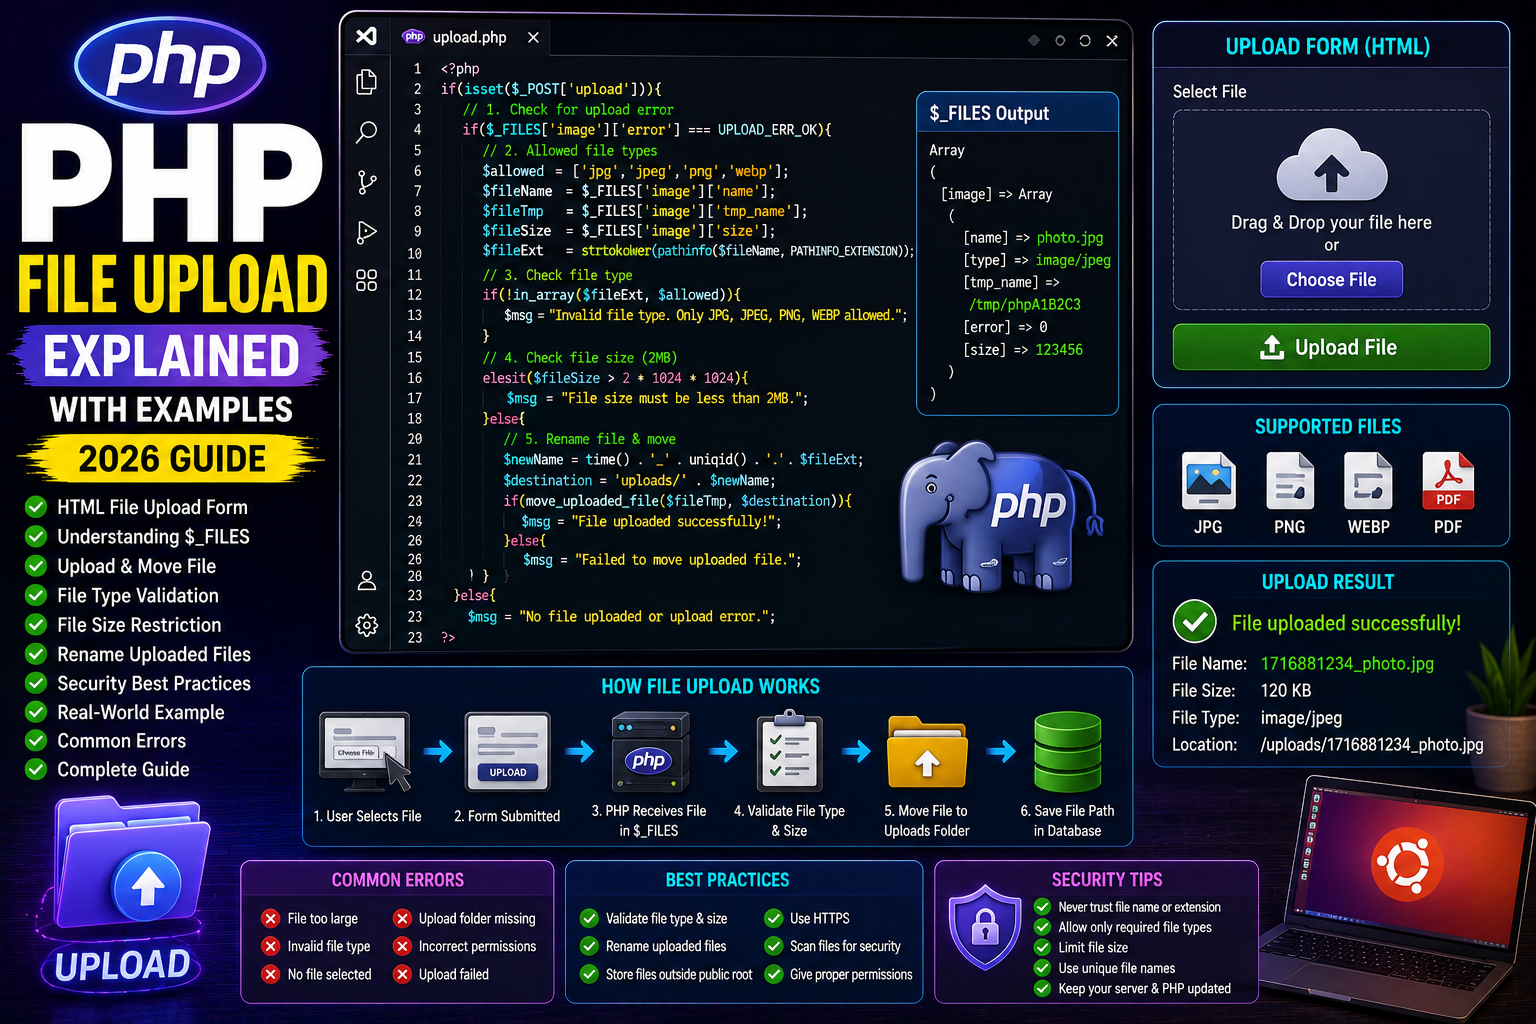Click the blue PHP elephant mascot
Image resolution: width=1536 pixels, height=1024 pixels.
1000,516
